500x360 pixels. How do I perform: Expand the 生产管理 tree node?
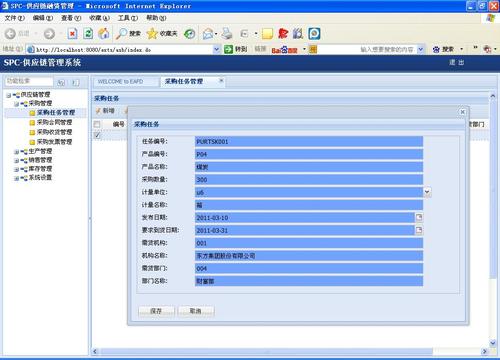coord(16,152)
